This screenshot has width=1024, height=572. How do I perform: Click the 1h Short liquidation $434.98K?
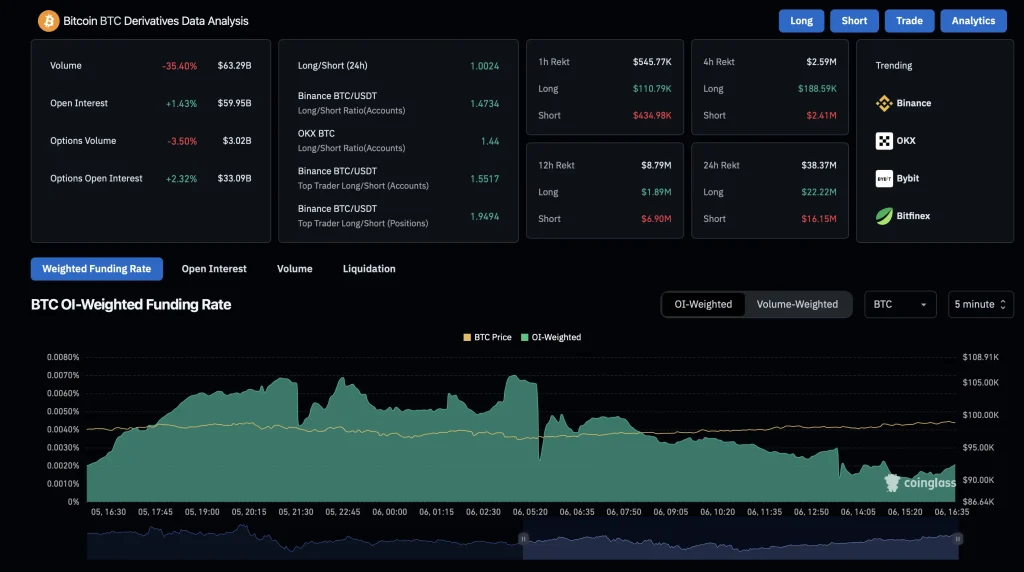[x=652, y=116]
